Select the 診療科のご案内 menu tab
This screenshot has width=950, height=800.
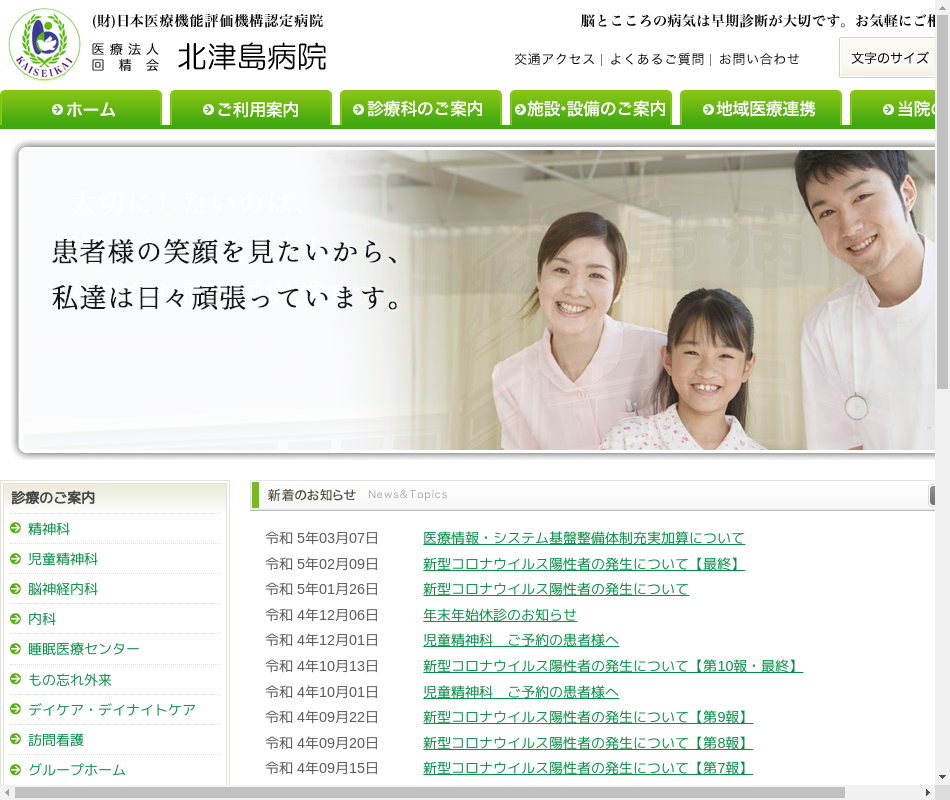pyautogui.click(x=421, y=109)
